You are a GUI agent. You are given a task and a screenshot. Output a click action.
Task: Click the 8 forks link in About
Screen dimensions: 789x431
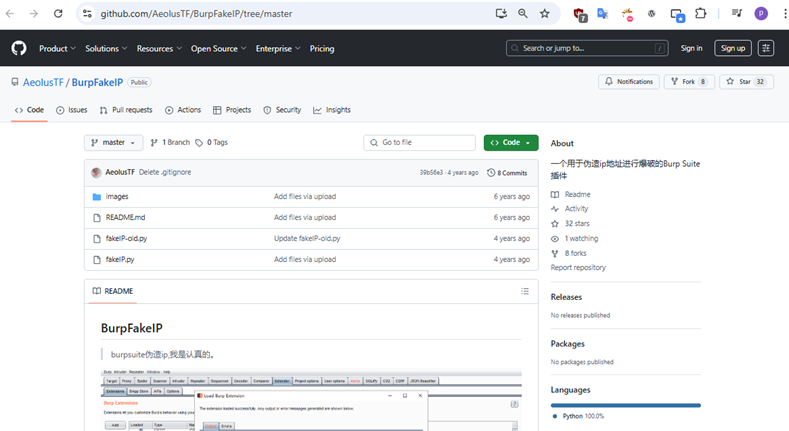569,253
